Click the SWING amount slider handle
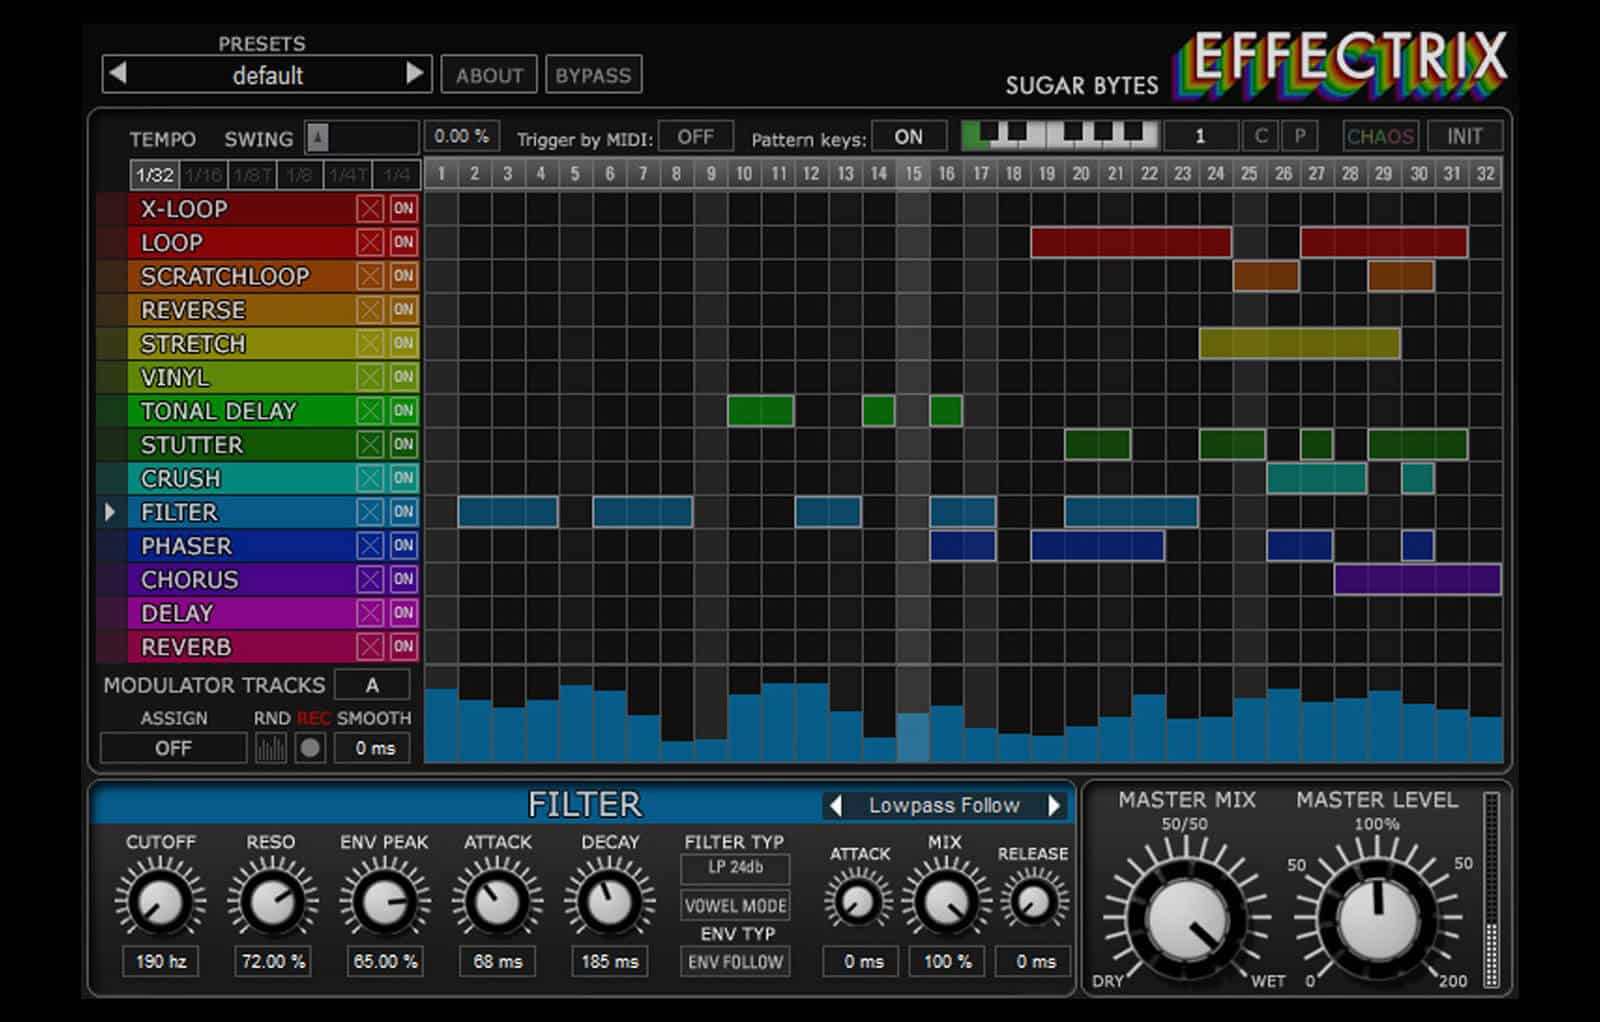 tap(317, 137)
